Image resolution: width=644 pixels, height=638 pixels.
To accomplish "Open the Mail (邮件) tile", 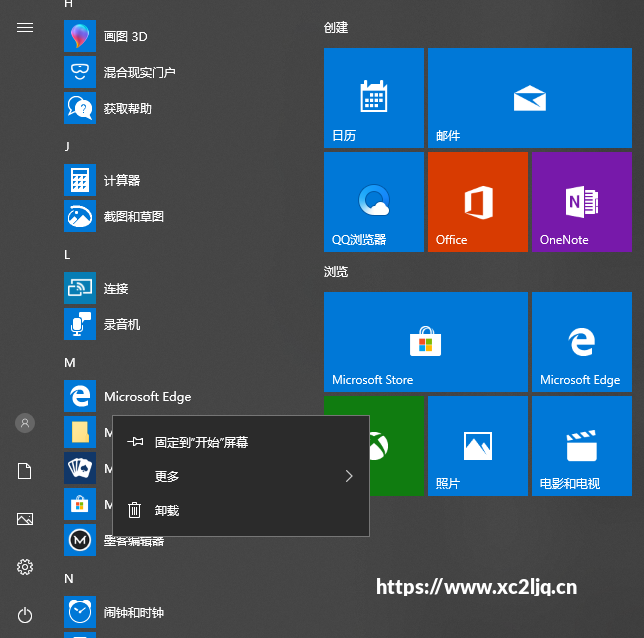I will (530, 98).
